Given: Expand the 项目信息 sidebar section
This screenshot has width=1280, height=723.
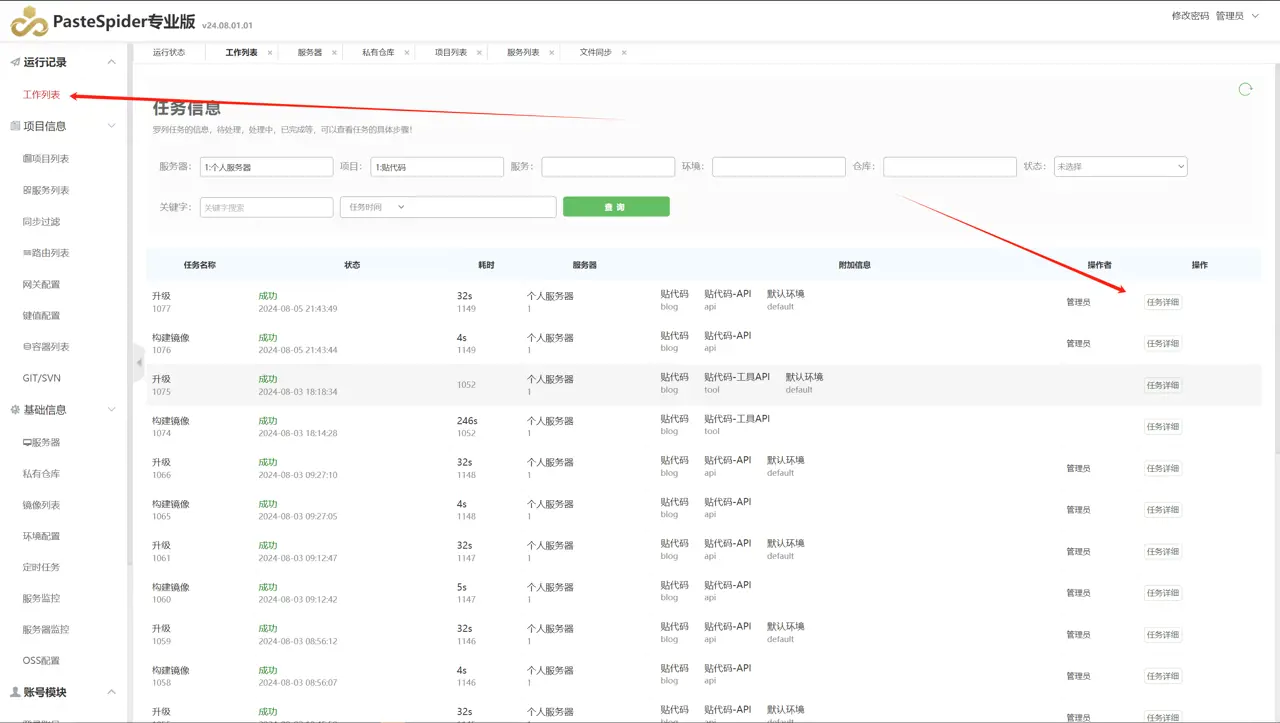Looking at the screenshot, I should (111, 126).
